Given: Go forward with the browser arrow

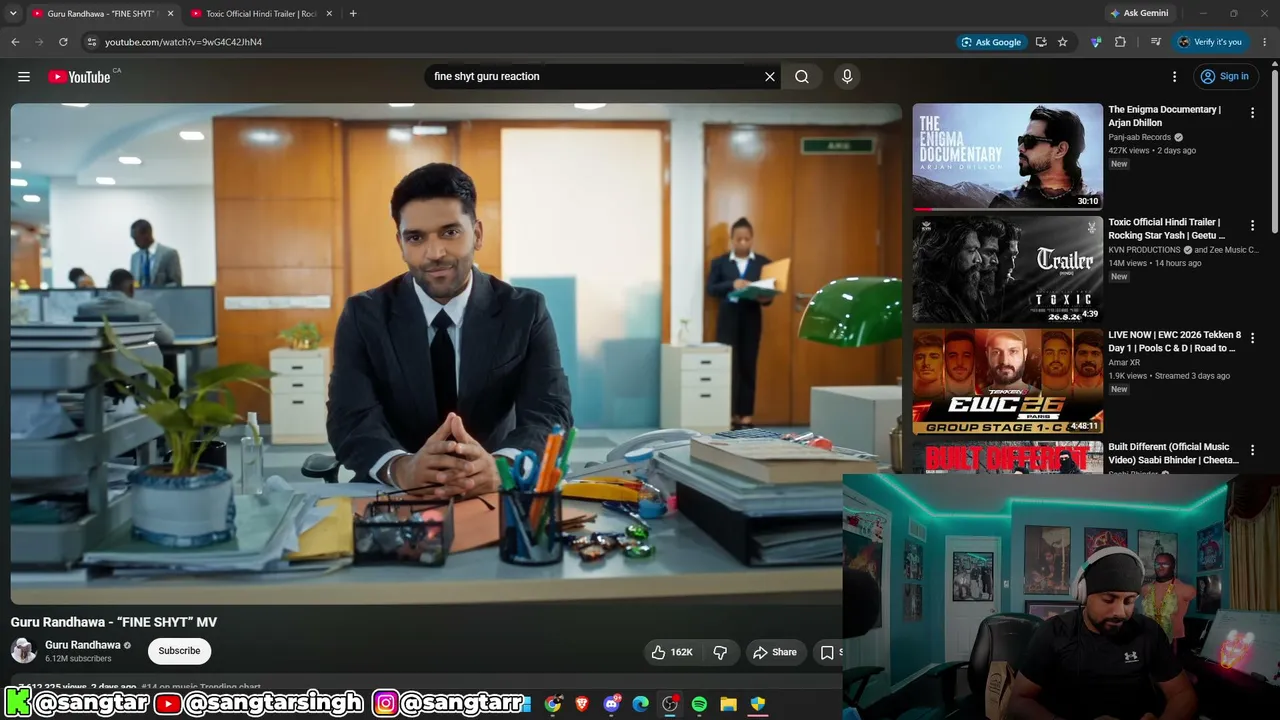Looking at the screenshot, I should point(39,42).
